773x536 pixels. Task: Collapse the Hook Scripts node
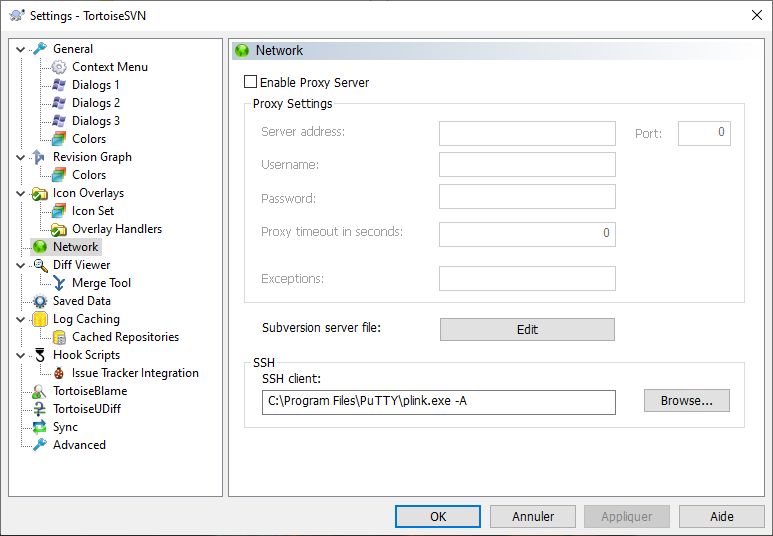21,356
